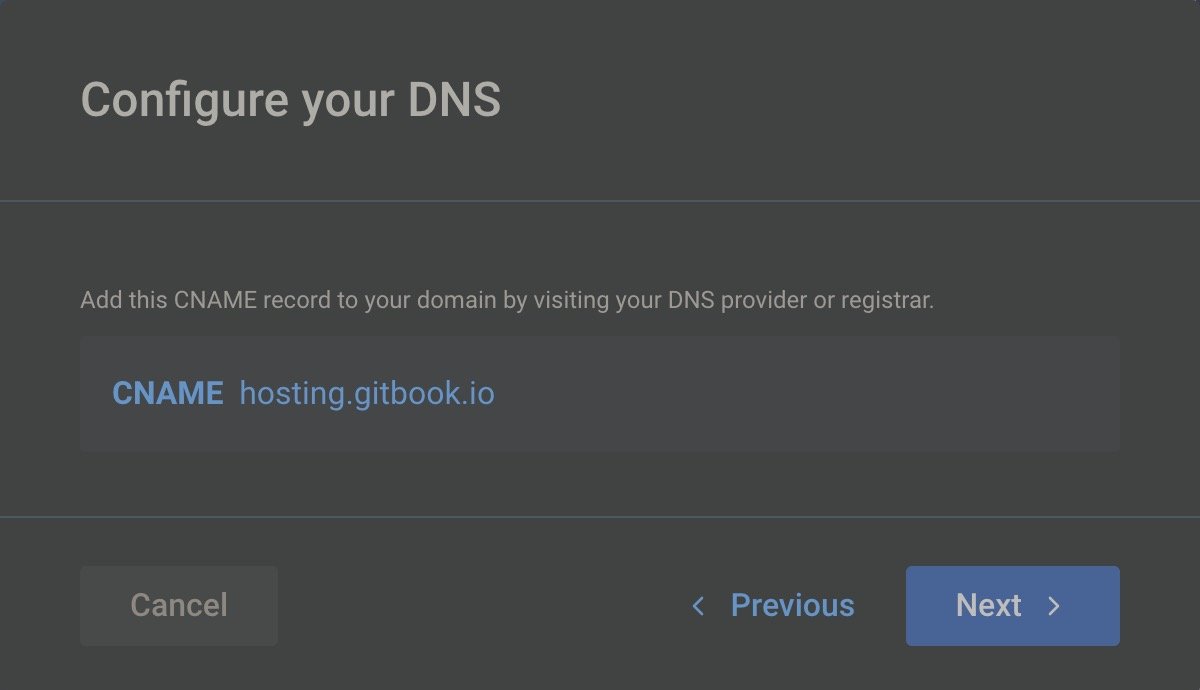
Task: Go to the Next step
Action: pos(1011,606)
